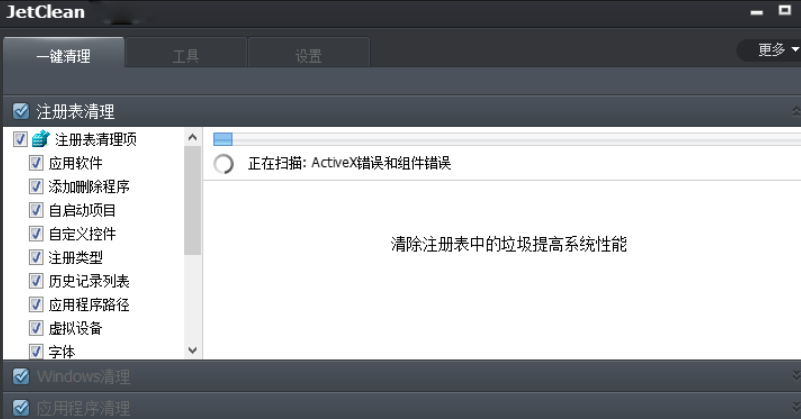The height and width of the screenshot is (419, 801).
Task: Click the 注册表清理 section header title
Action: coord(75,111)
